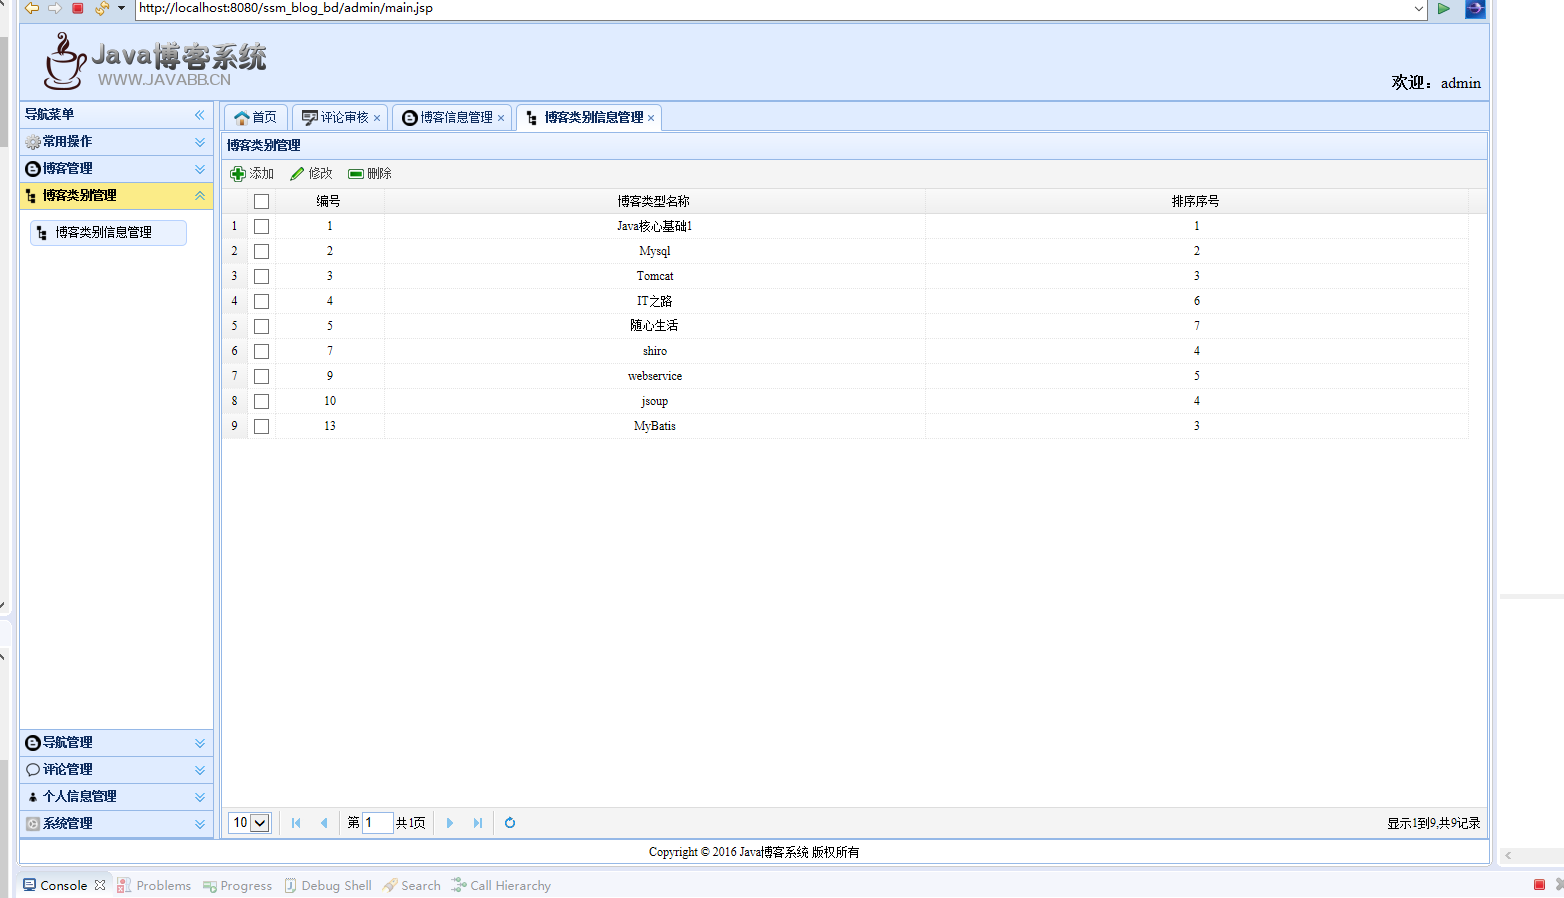Open the page size dropdown showing 10
1564x898 pixels.
[x=250, y=823]
